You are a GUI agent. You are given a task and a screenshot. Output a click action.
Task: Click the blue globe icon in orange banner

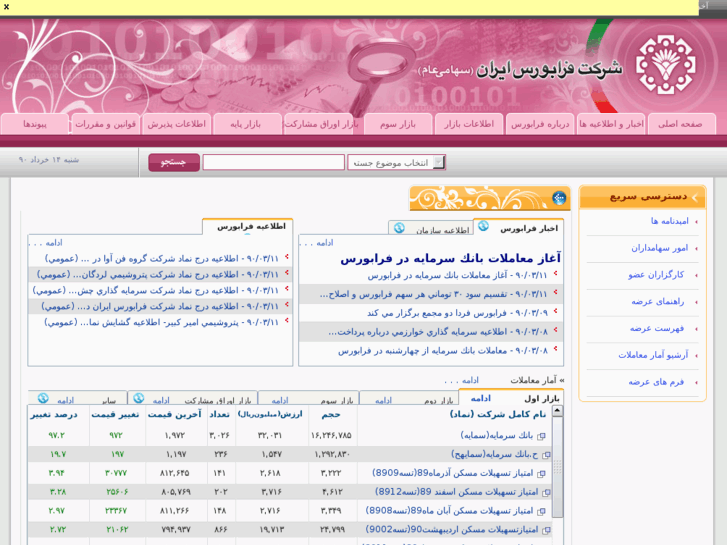pyautogui.click(x=559, y=198)
